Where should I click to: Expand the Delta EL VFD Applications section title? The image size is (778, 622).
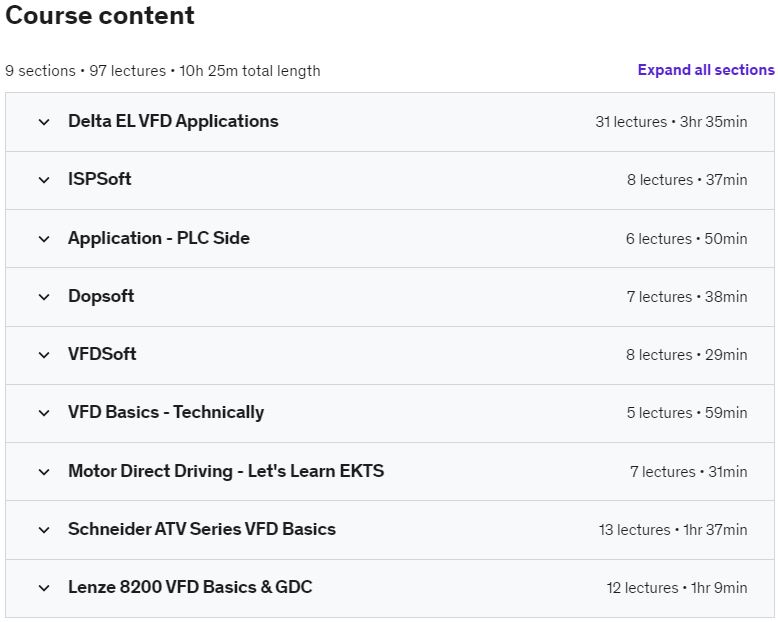pos(173,121)
